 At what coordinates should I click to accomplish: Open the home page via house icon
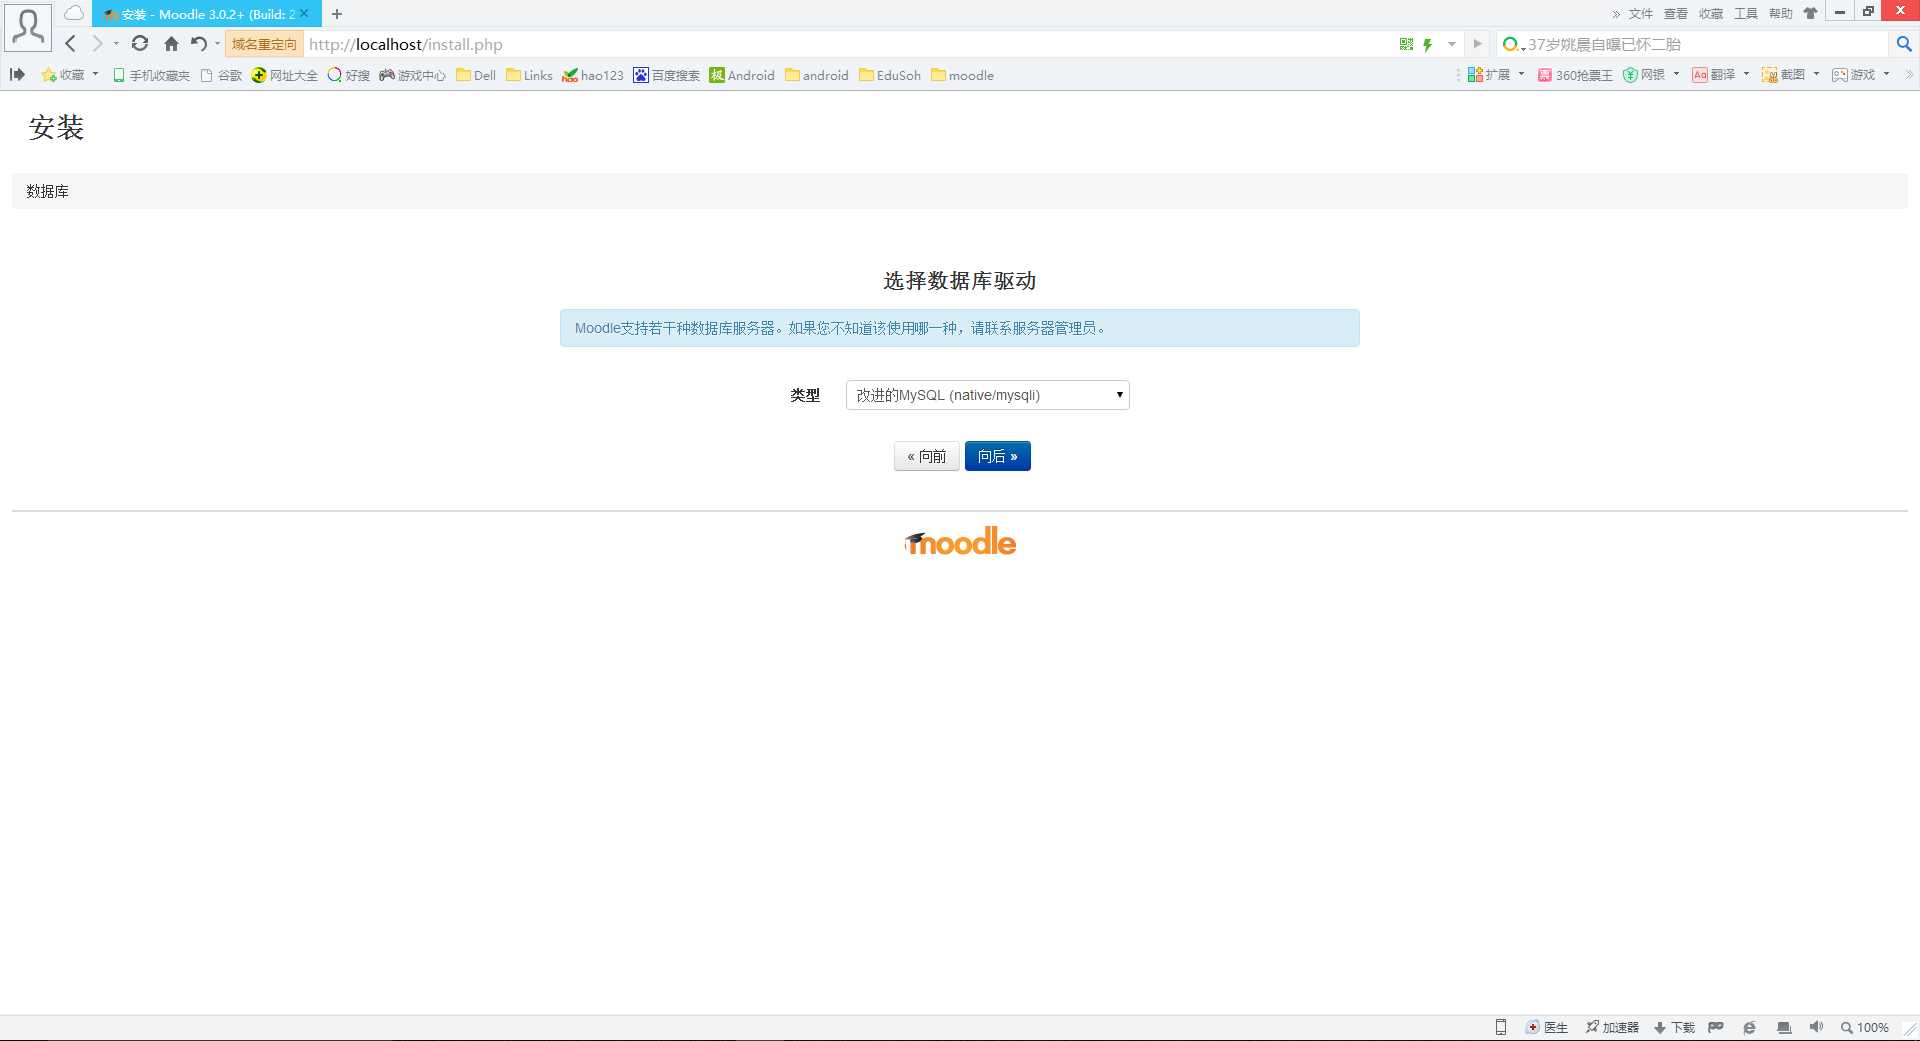coord(171,44)
